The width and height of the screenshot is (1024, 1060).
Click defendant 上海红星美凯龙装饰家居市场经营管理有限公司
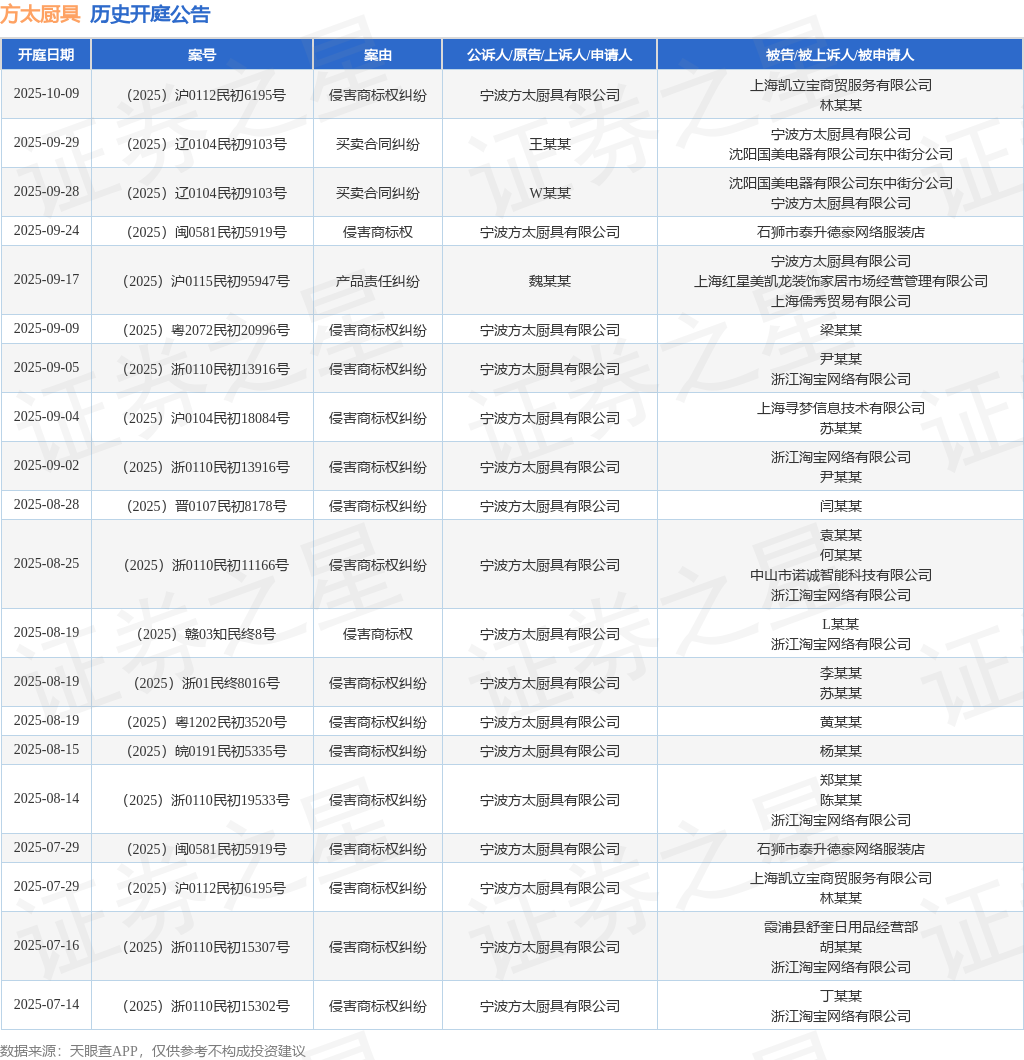pos(840,281)
